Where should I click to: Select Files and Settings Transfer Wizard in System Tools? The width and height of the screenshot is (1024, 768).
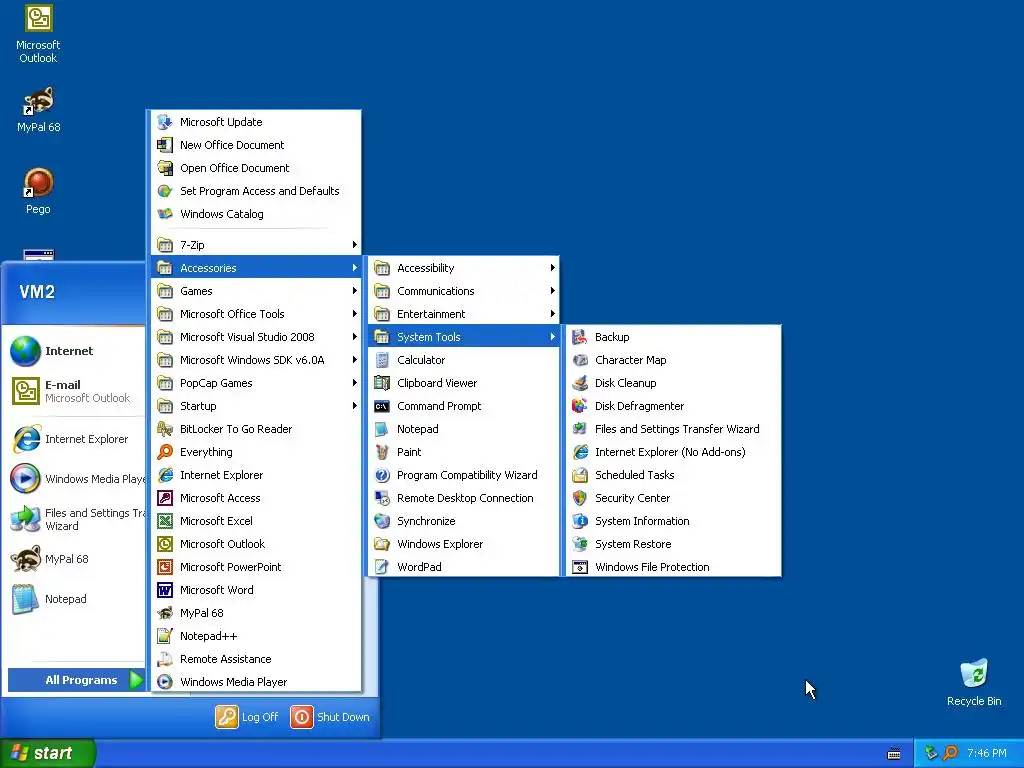[x=673, y=429]
